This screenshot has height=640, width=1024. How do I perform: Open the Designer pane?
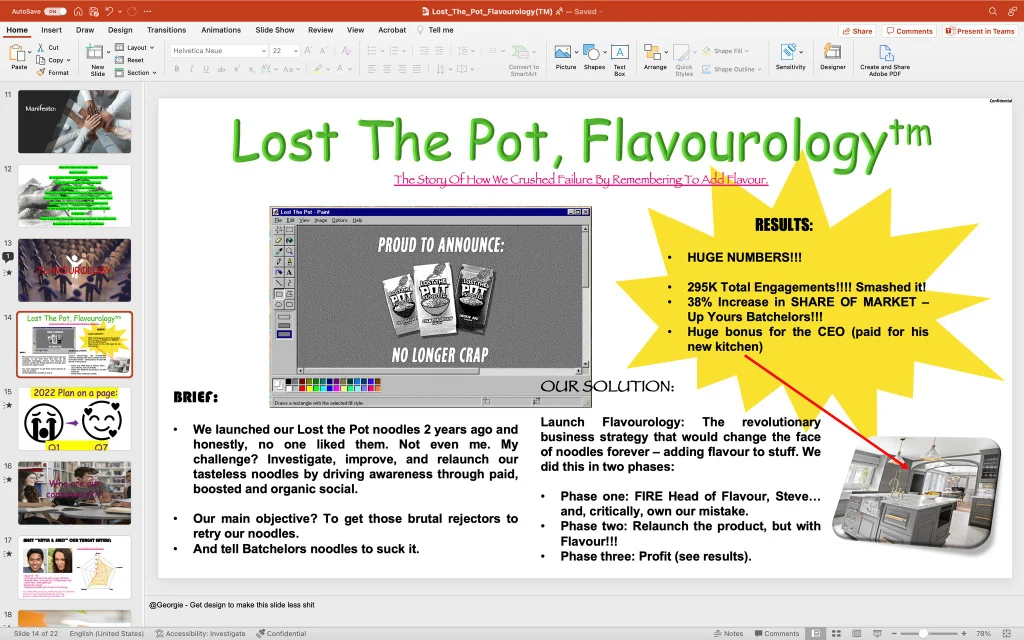click(832, 58)
